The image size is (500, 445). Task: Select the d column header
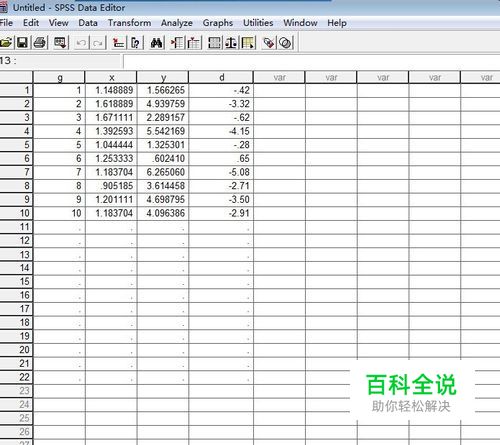[x=221, y=77]
